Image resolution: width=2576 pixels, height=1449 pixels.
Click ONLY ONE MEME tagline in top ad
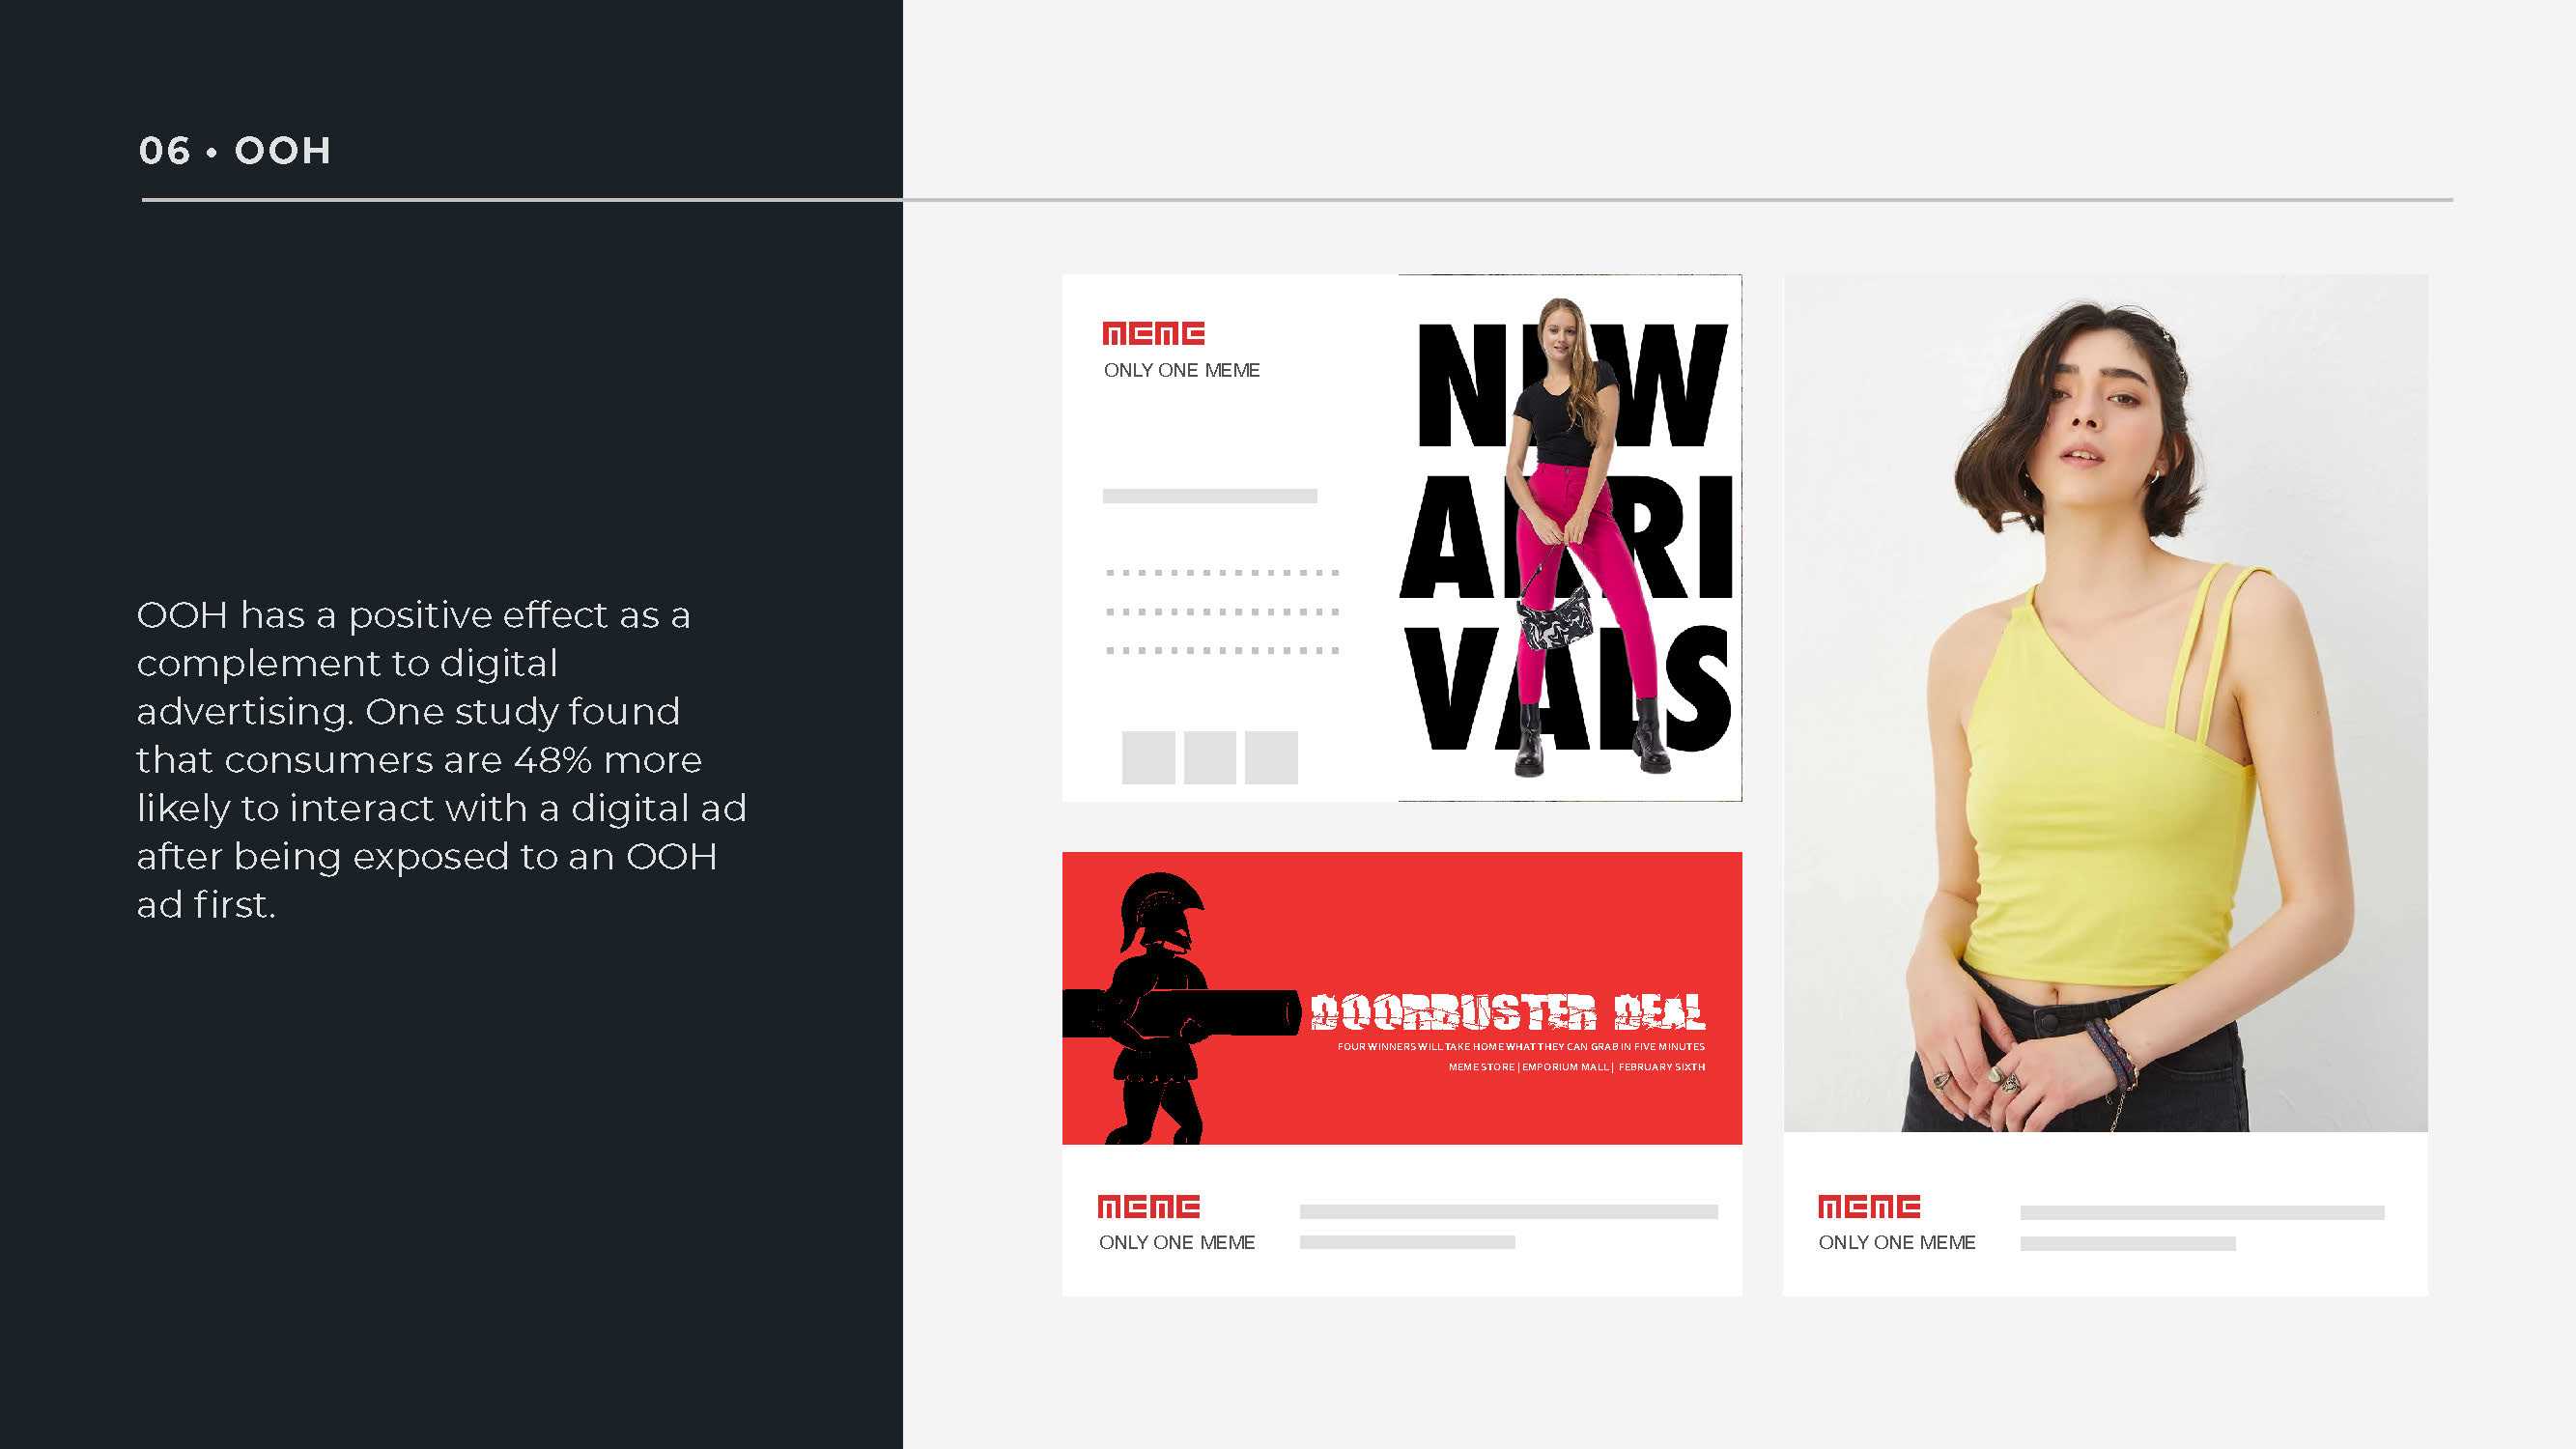click(1181, 370)
